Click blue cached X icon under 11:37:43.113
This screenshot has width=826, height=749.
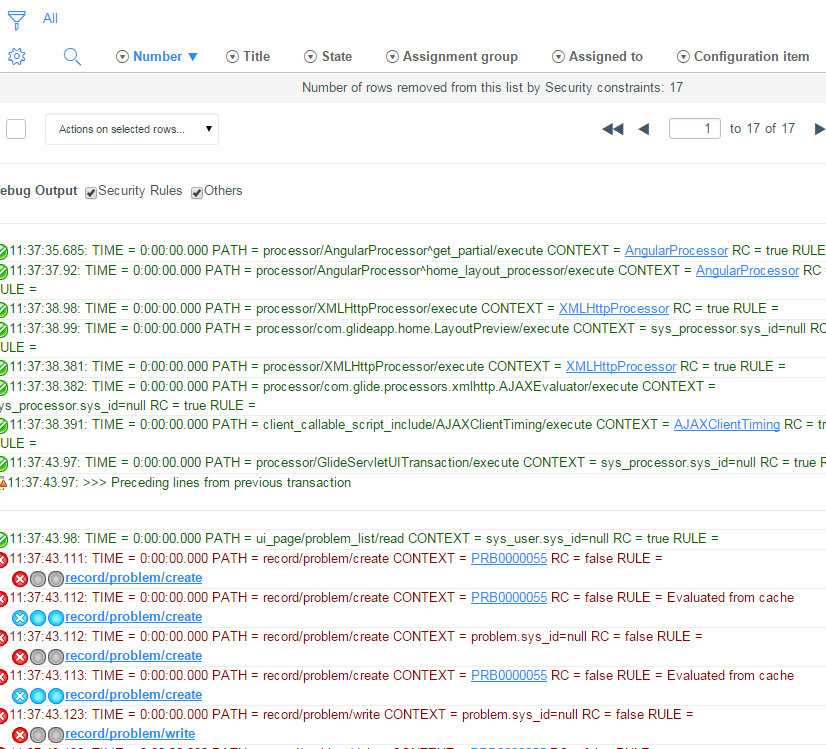(20, 696)
